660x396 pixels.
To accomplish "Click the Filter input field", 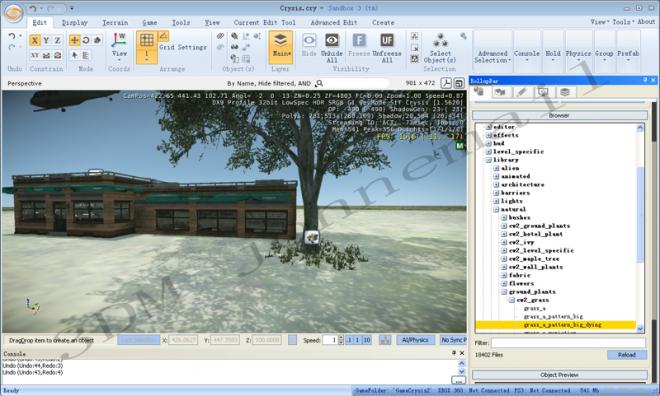I will (568, 343).
